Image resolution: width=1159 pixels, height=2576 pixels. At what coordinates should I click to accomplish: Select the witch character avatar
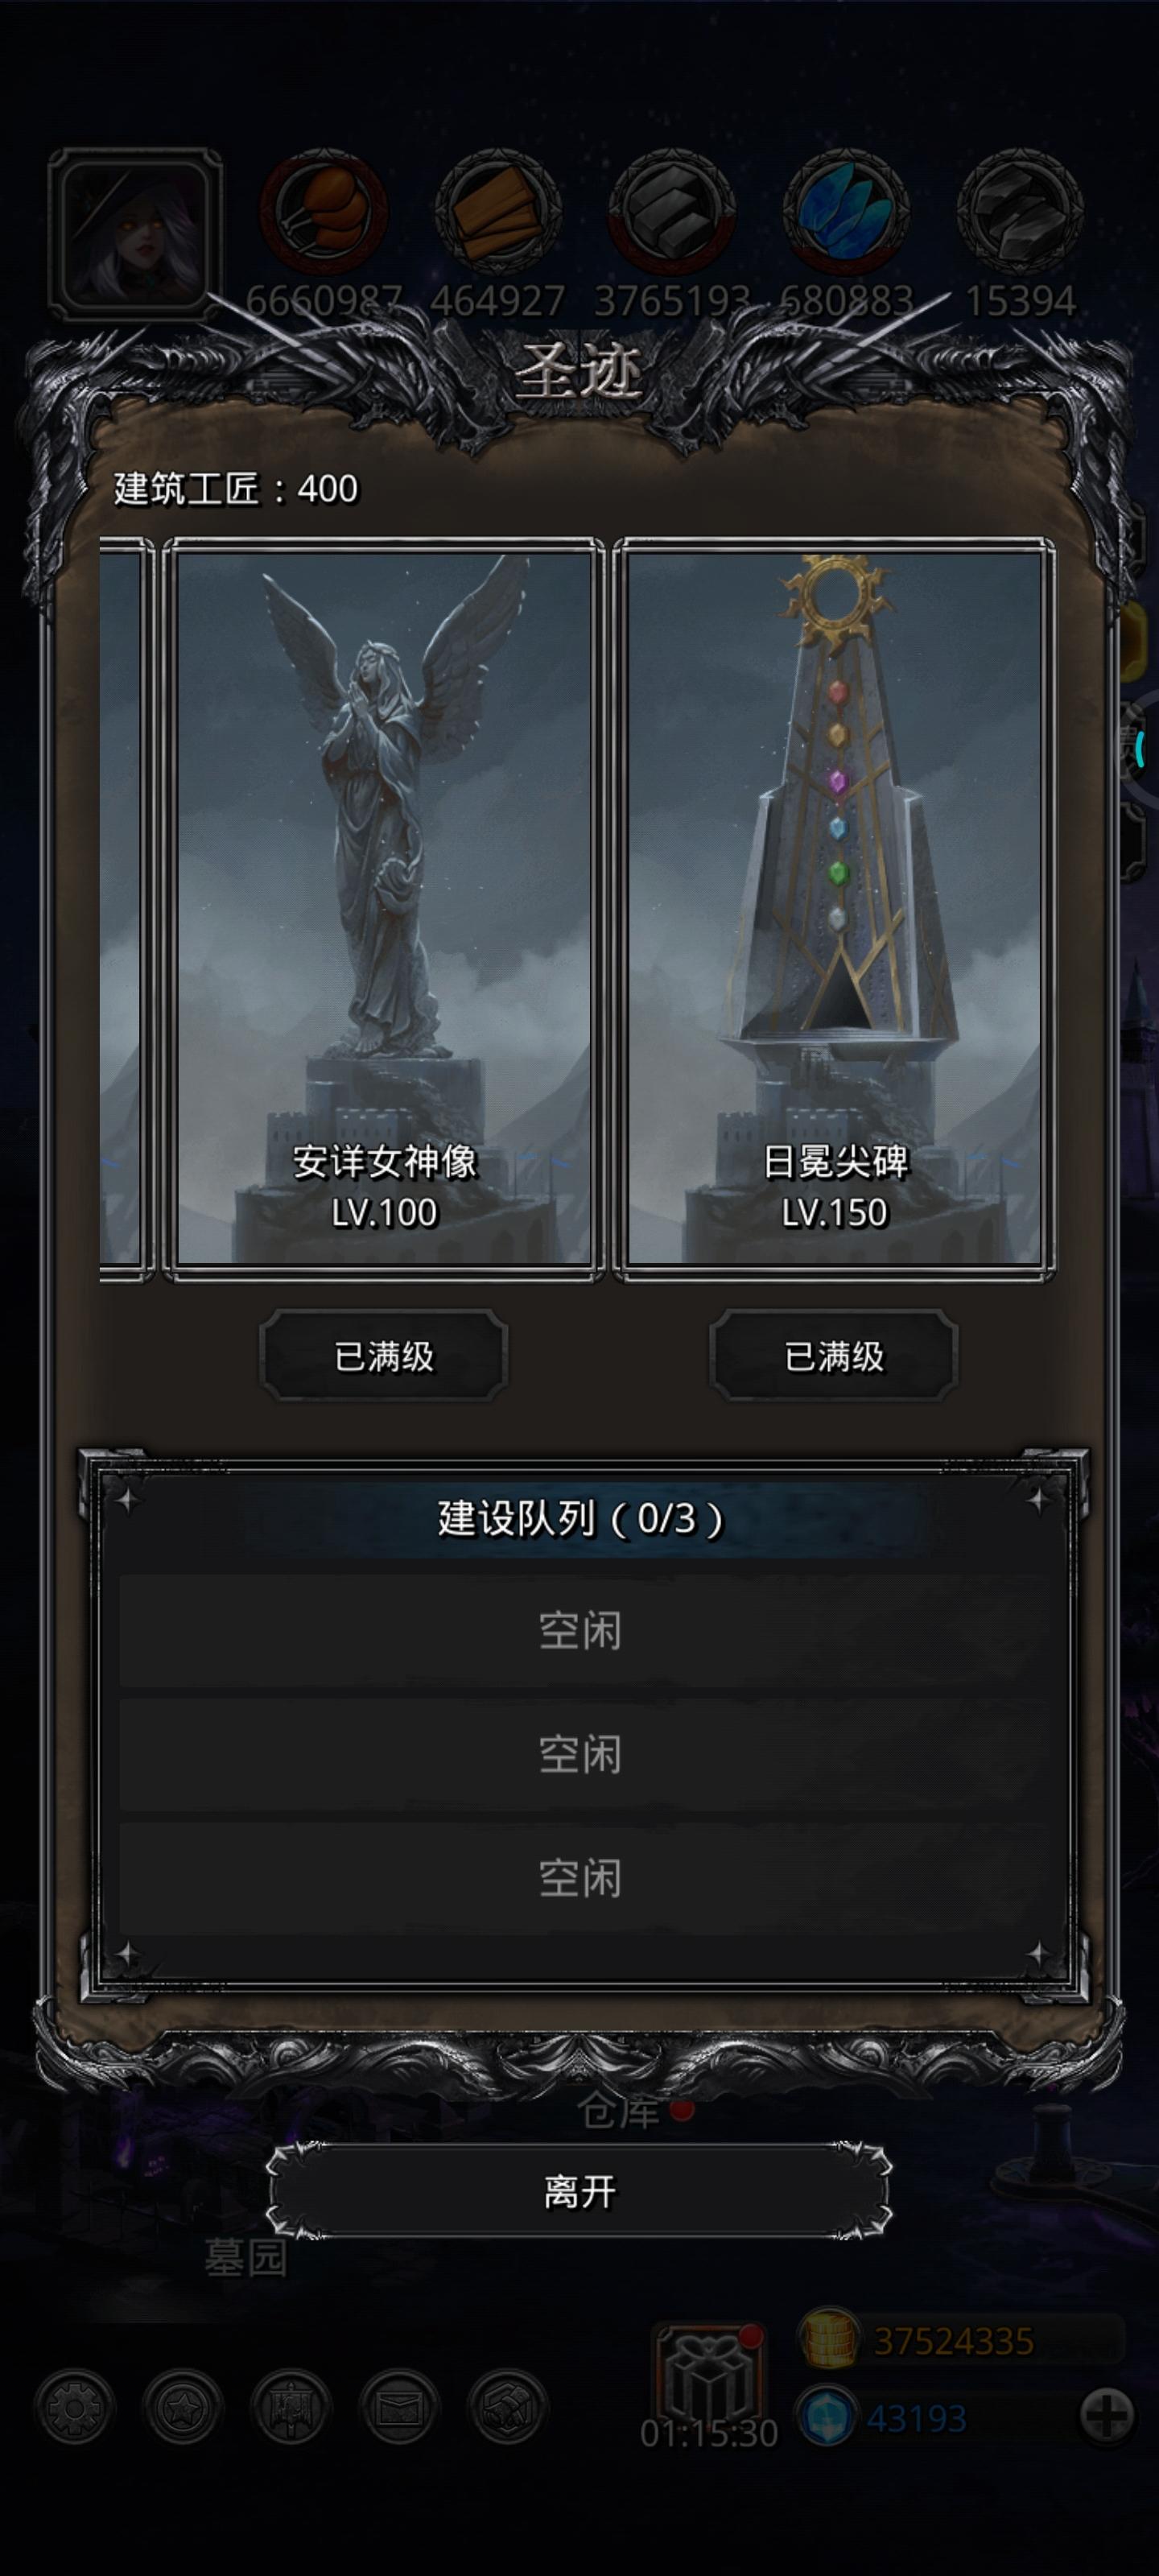(134, 233)
